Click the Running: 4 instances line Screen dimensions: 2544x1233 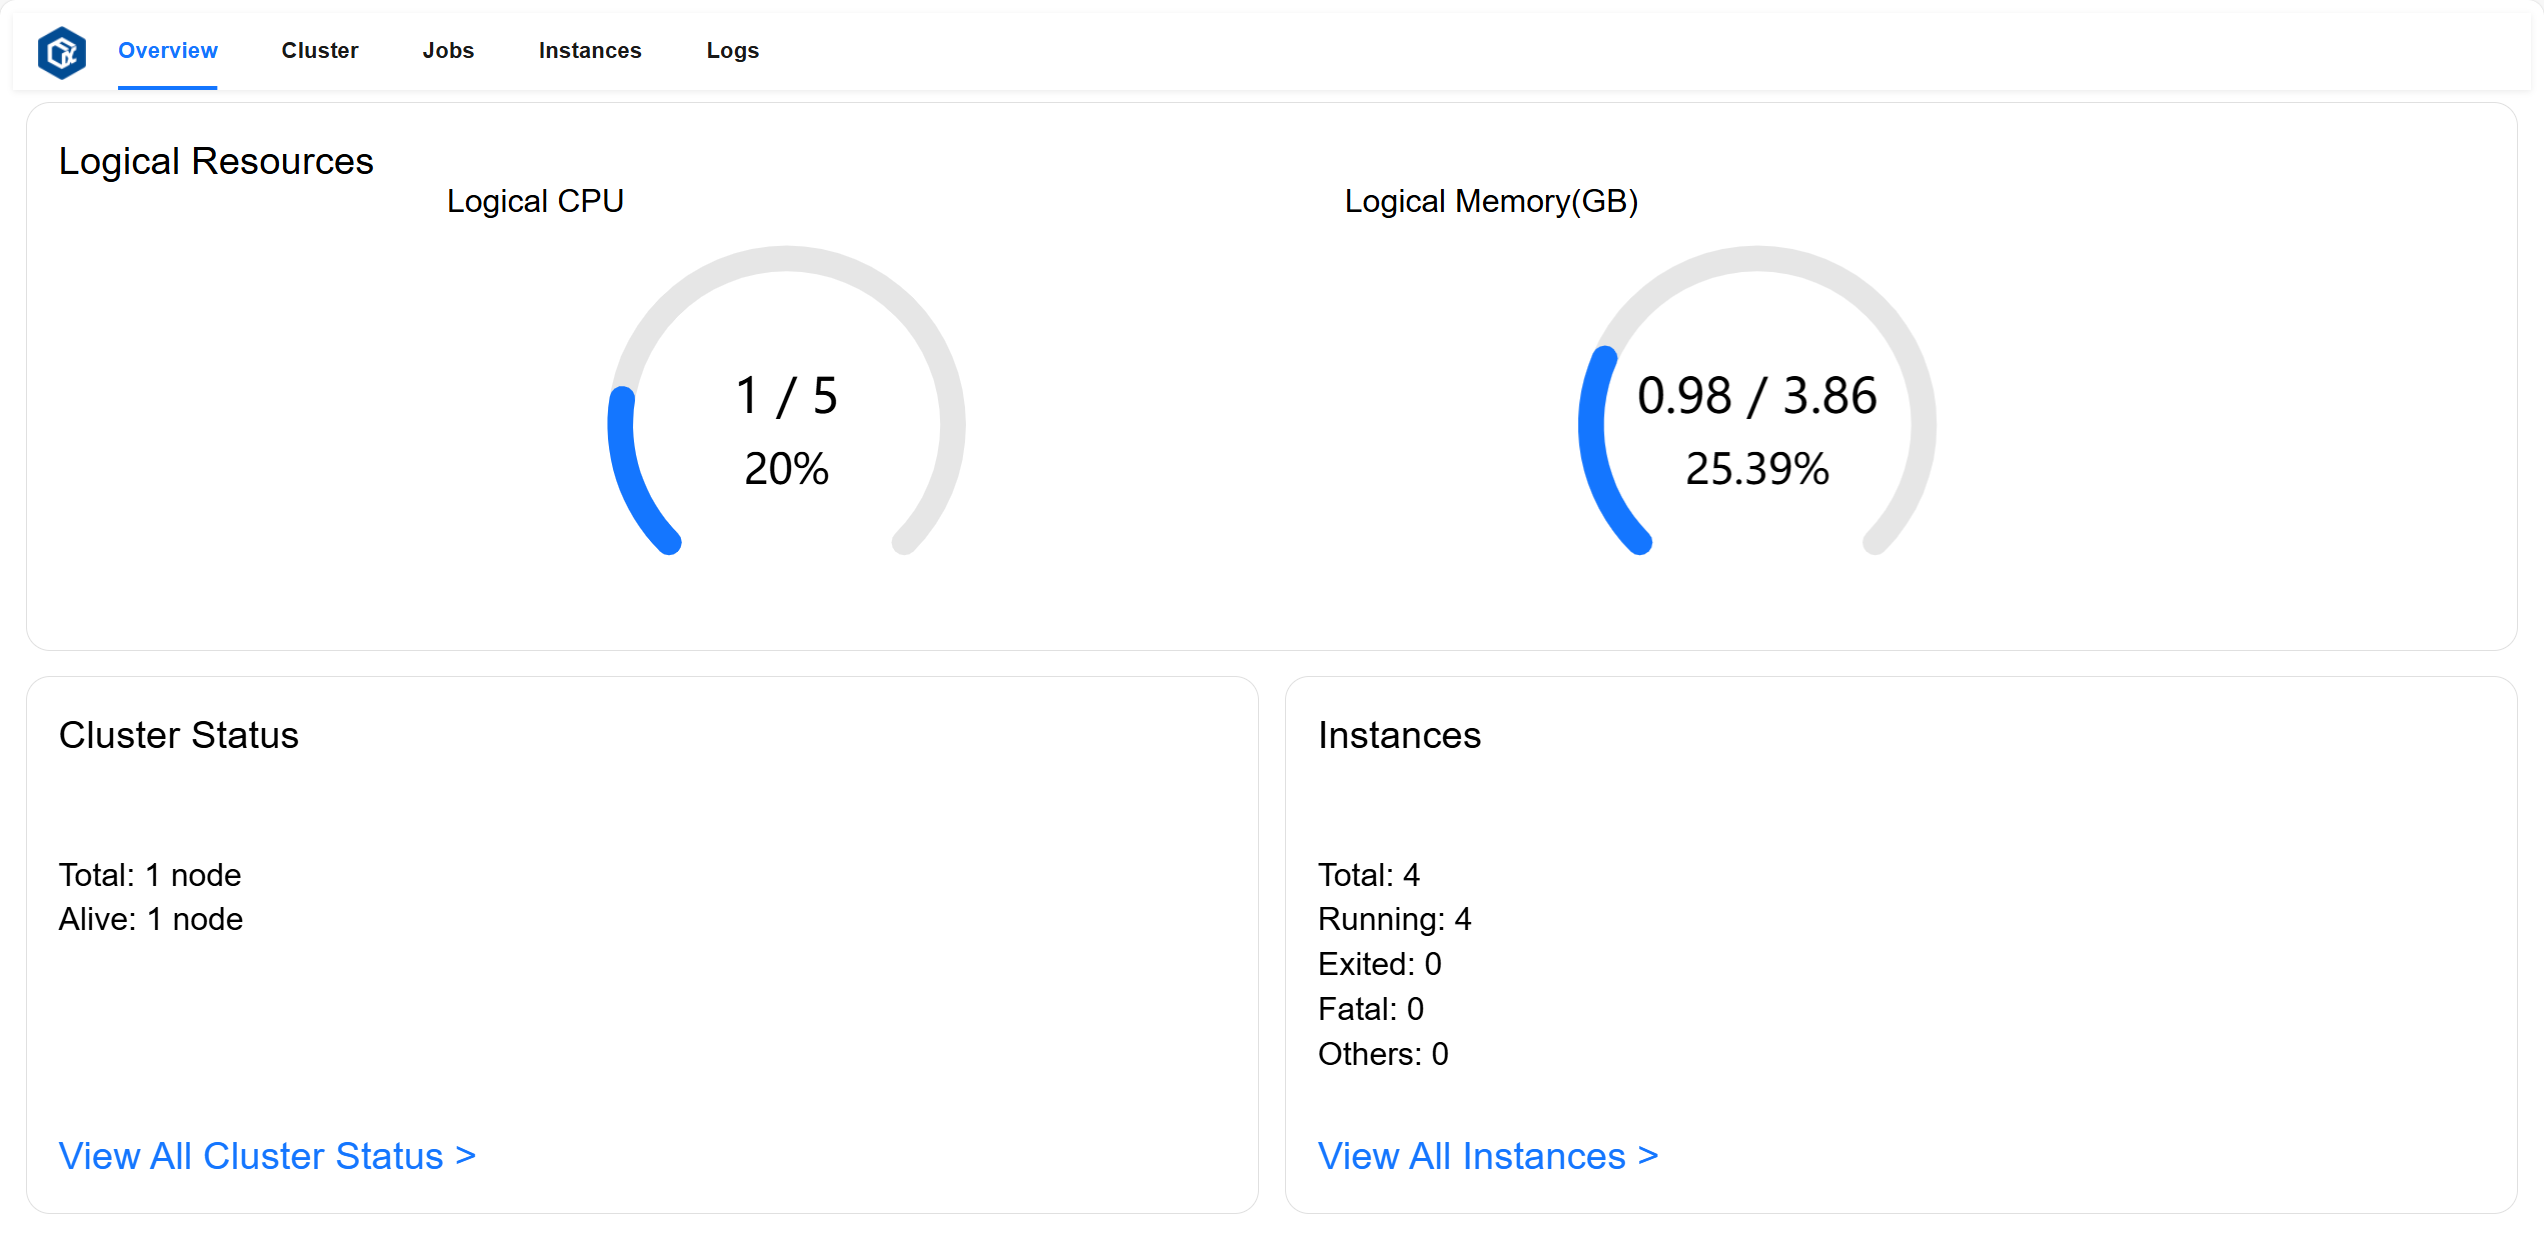(1394, 919)
